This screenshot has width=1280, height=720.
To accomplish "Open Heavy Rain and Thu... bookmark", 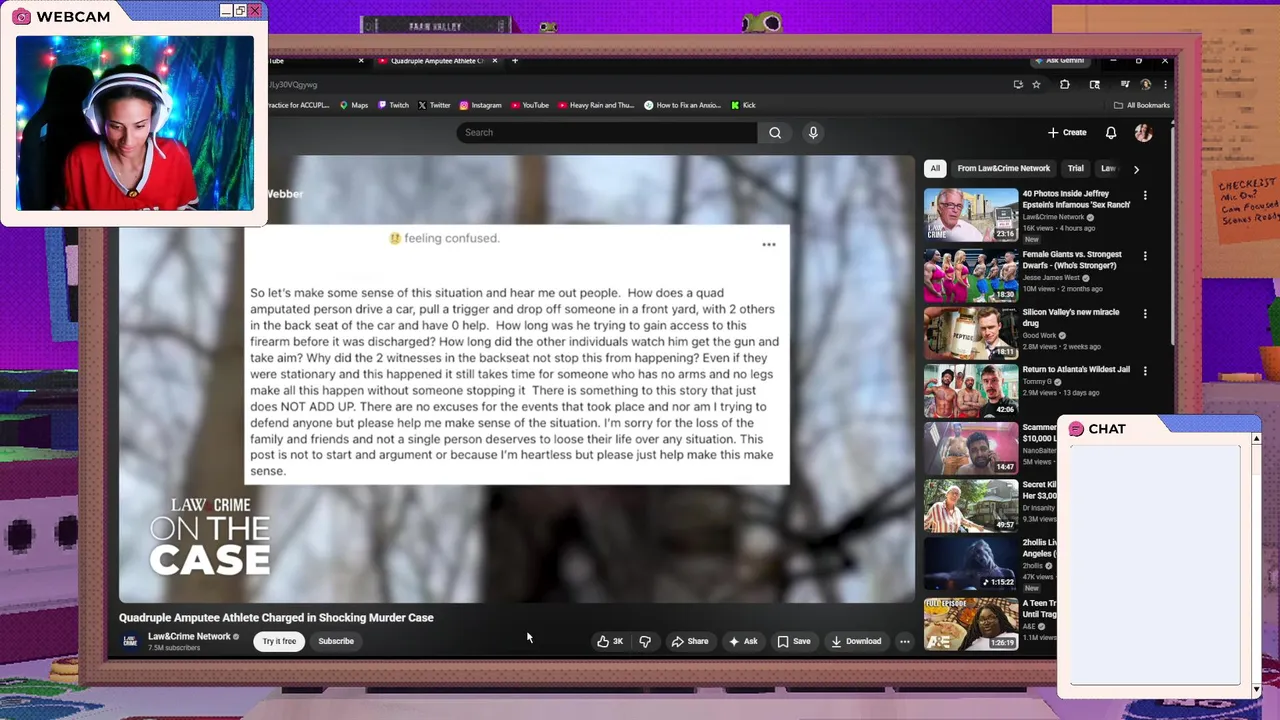I will tap(596, 105).
